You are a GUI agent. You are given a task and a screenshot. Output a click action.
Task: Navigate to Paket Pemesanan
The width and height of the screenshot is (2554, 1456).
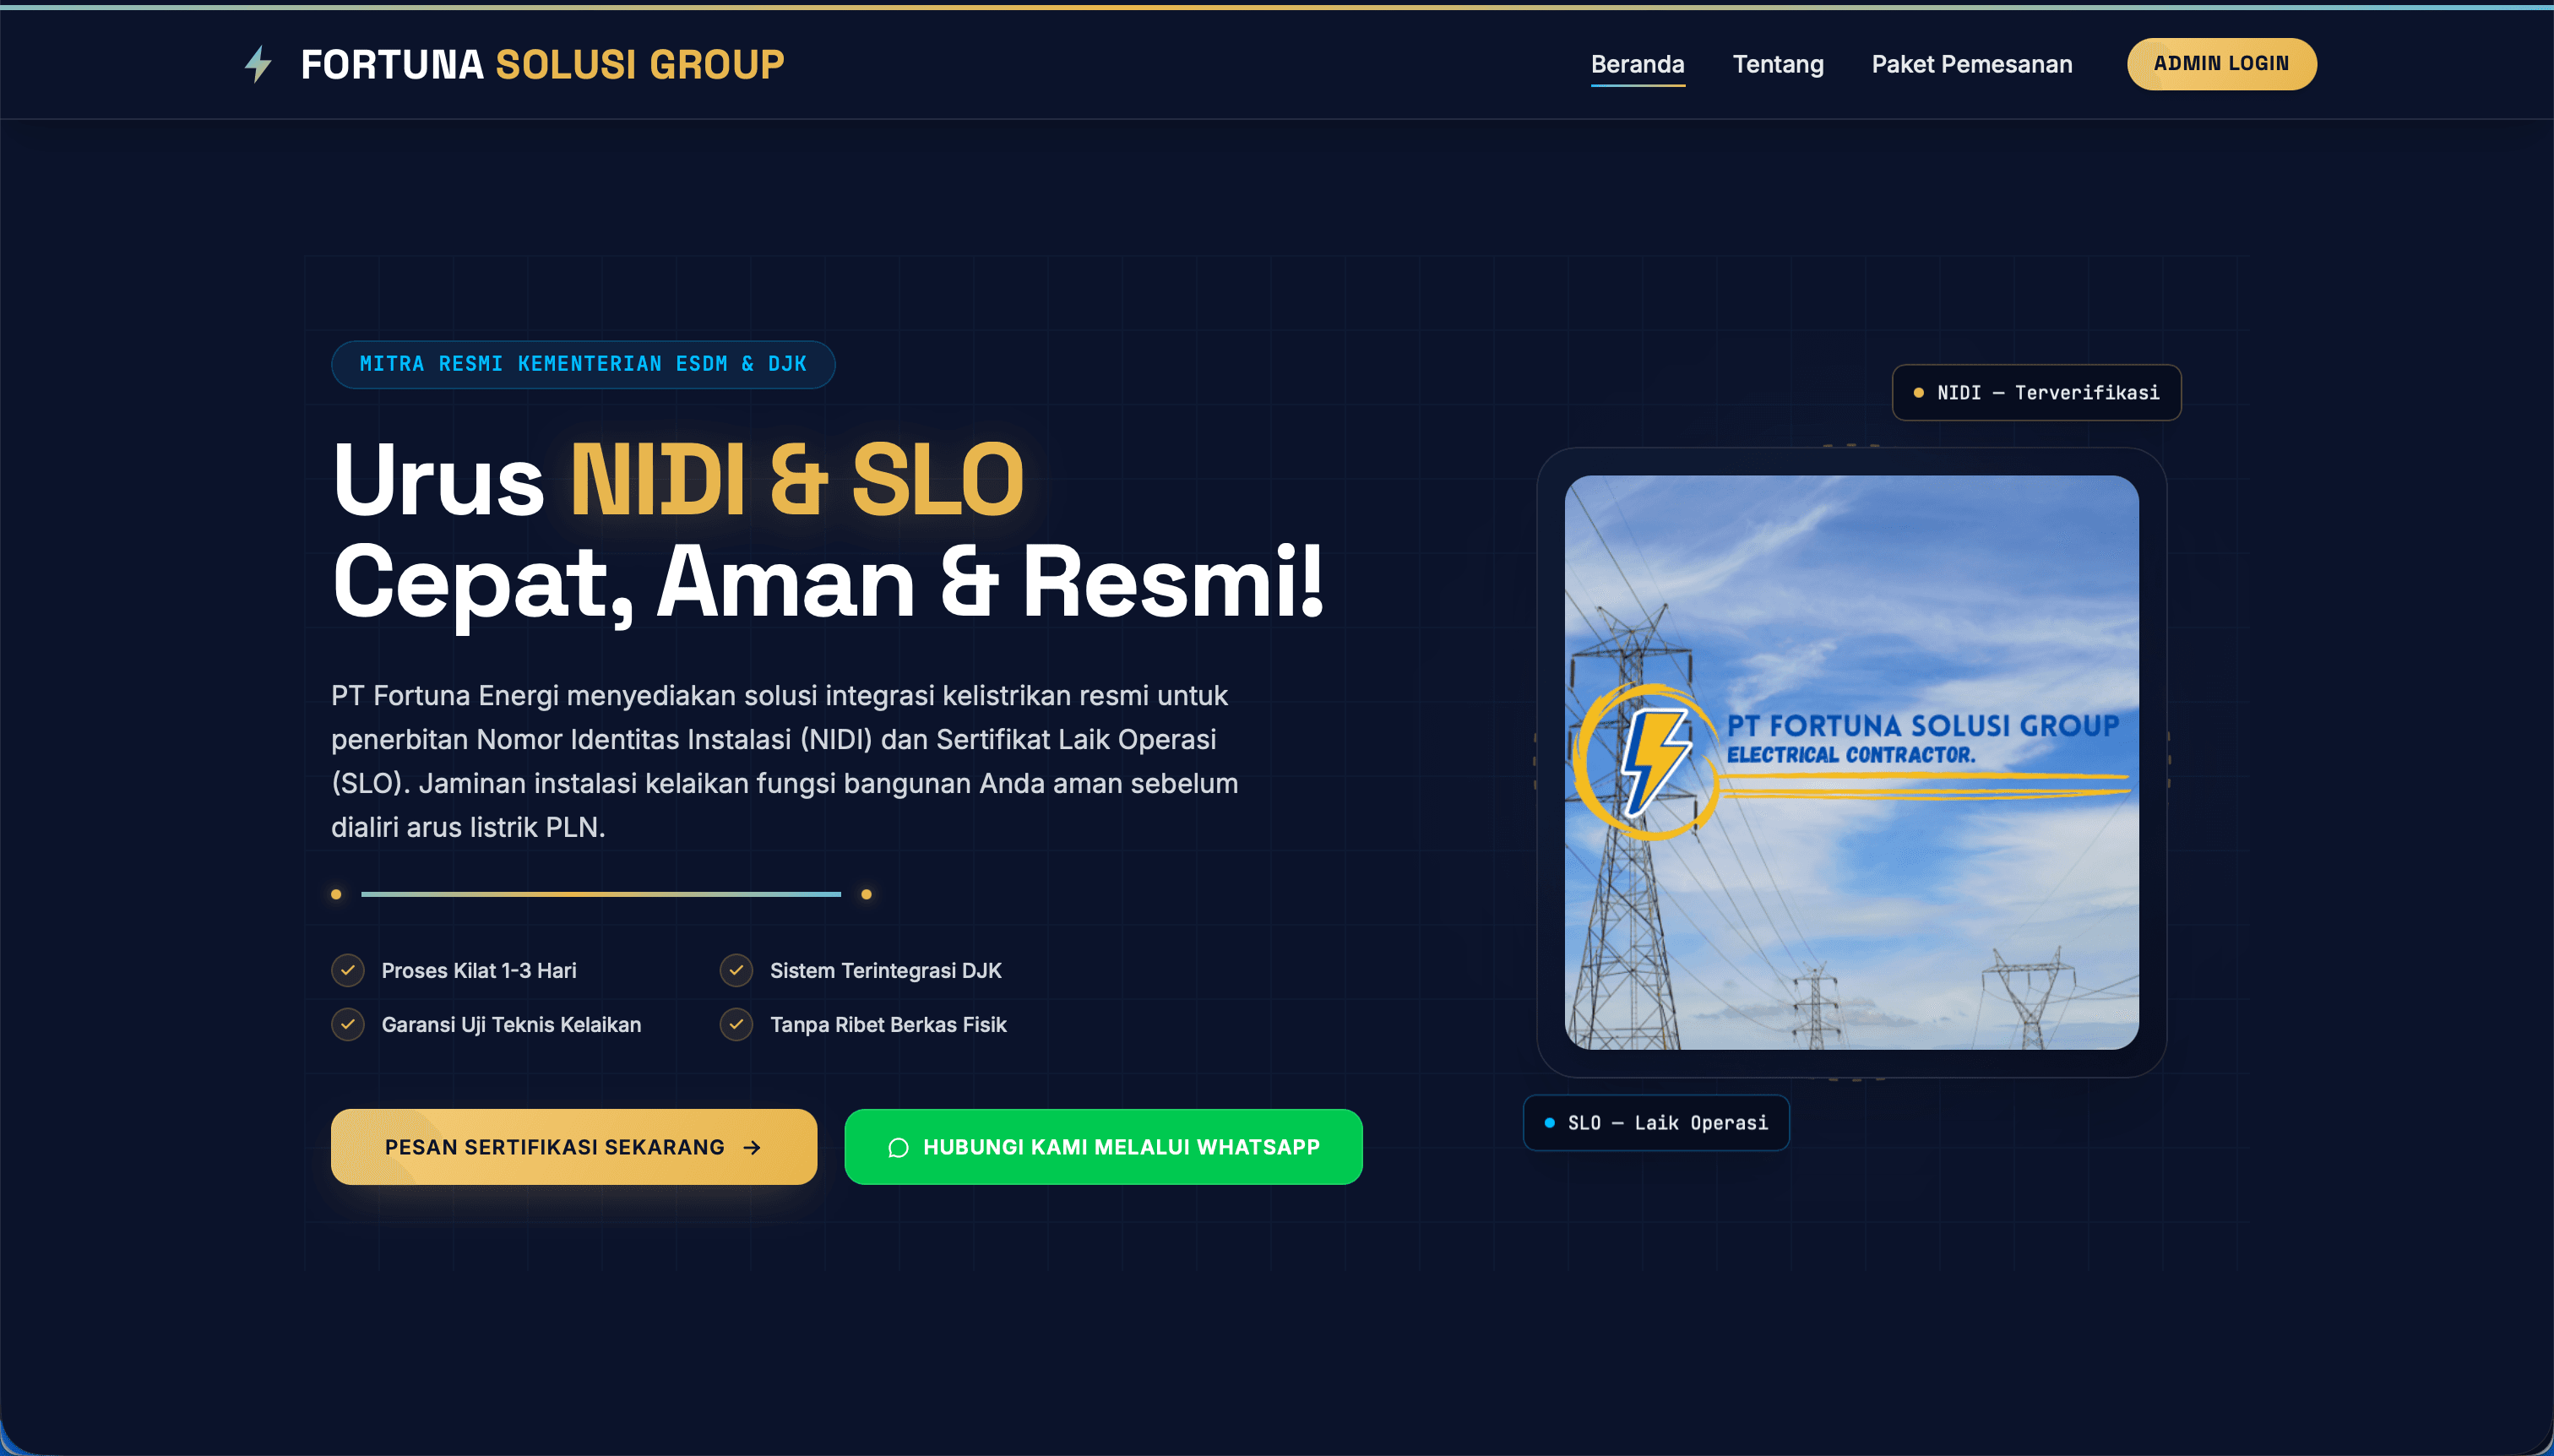(x=1971, y=64)
